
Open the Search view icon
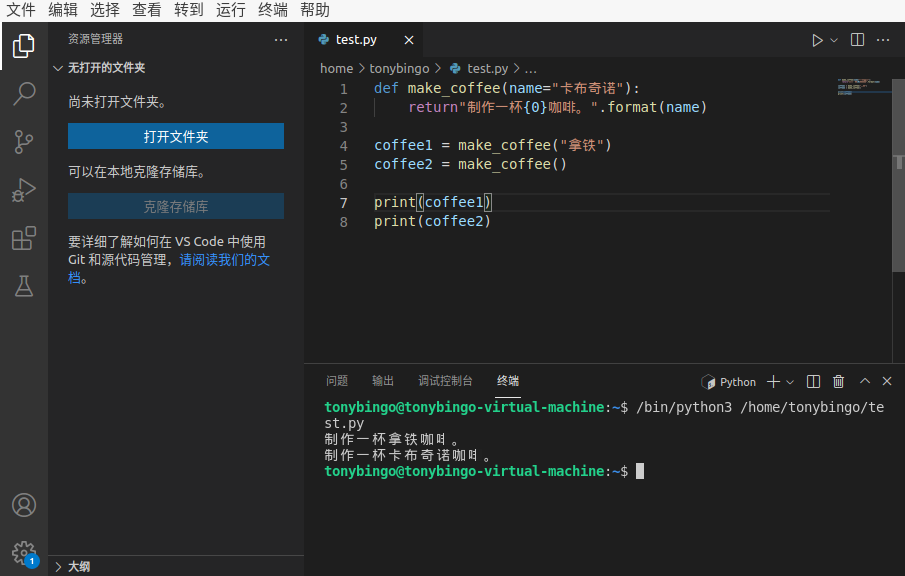24,94
